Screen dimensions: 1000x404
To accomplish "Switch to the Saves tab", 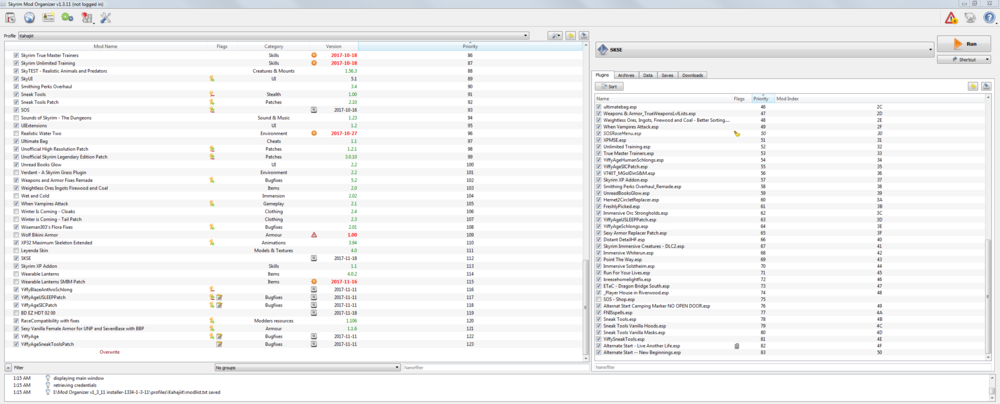I will coord(667,75).
